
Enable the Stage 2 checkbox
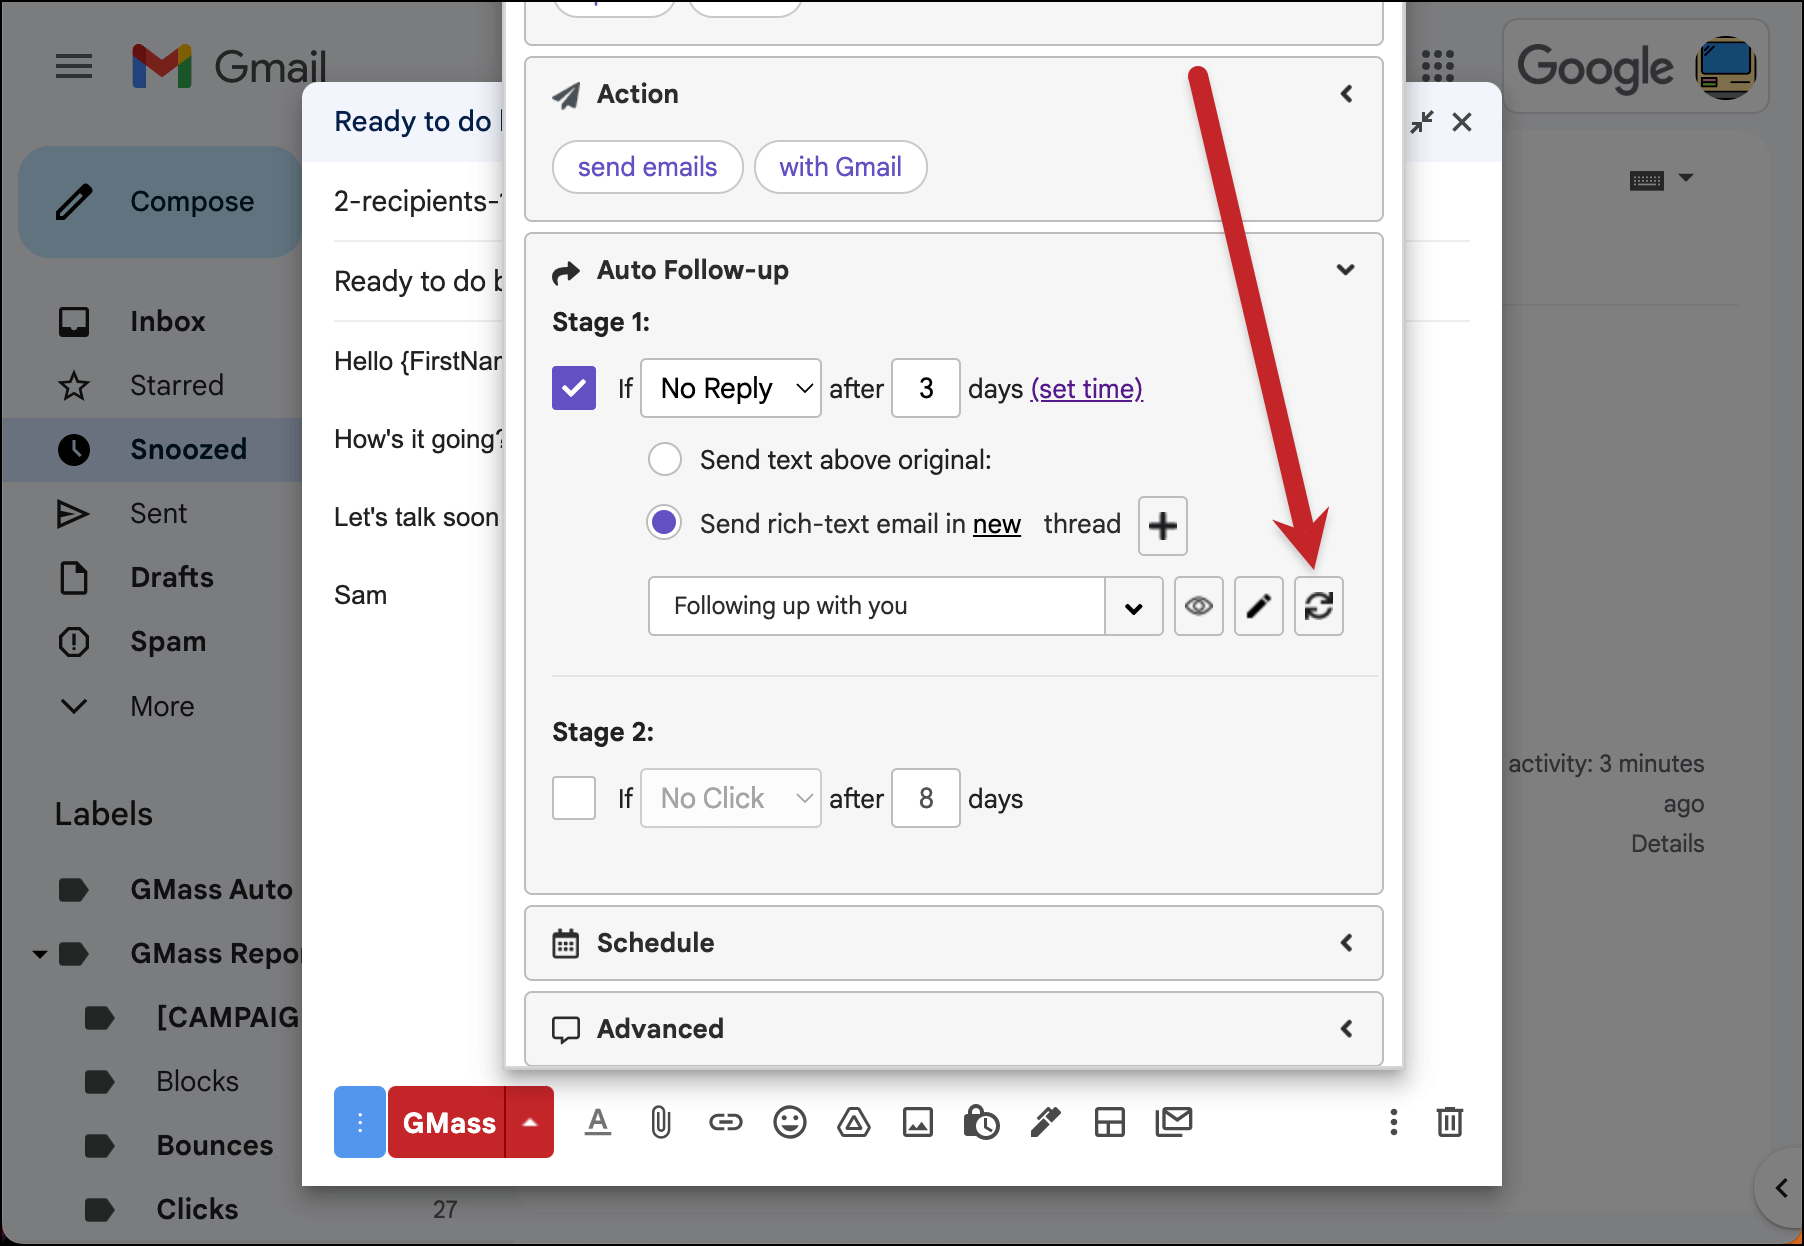574,798
